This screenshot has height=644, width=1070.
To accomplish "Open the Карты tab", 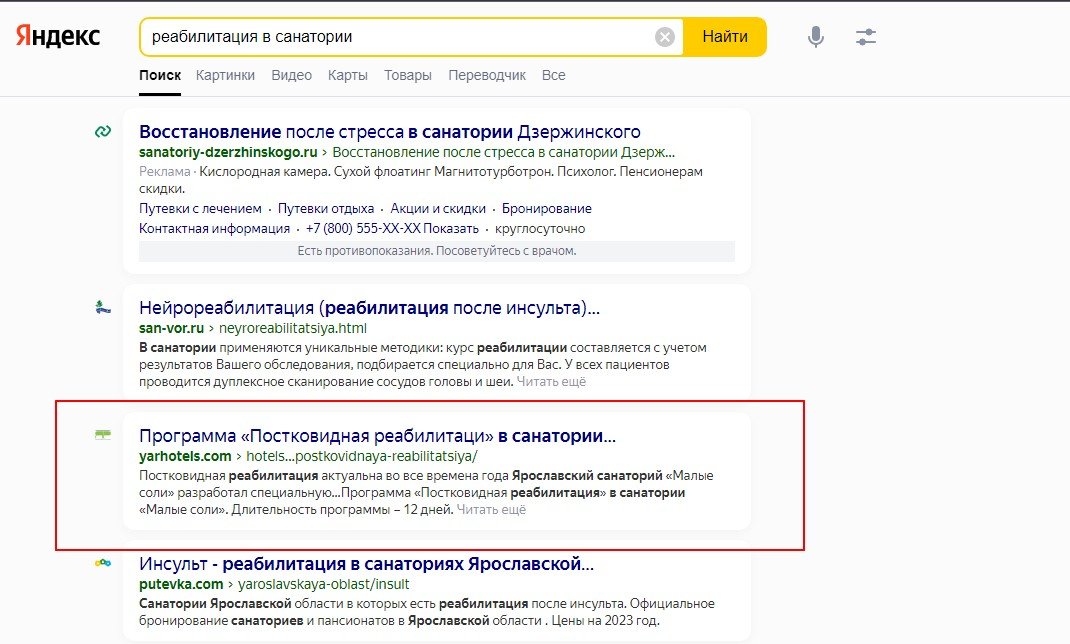I will 347,76.
